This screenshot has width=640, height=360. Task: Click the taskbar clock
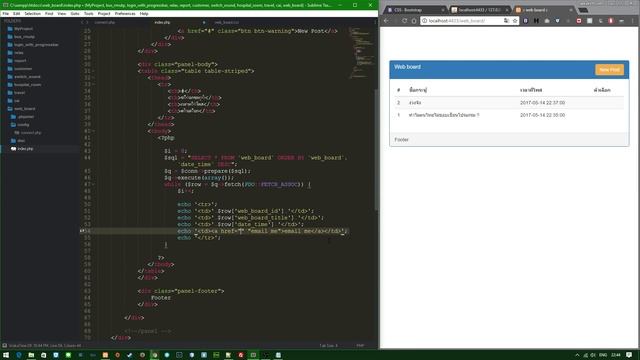(616, 355)
